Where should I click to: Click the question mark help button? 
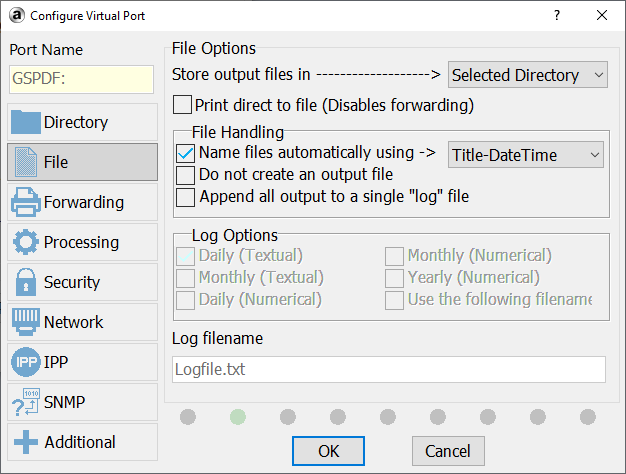557,16
